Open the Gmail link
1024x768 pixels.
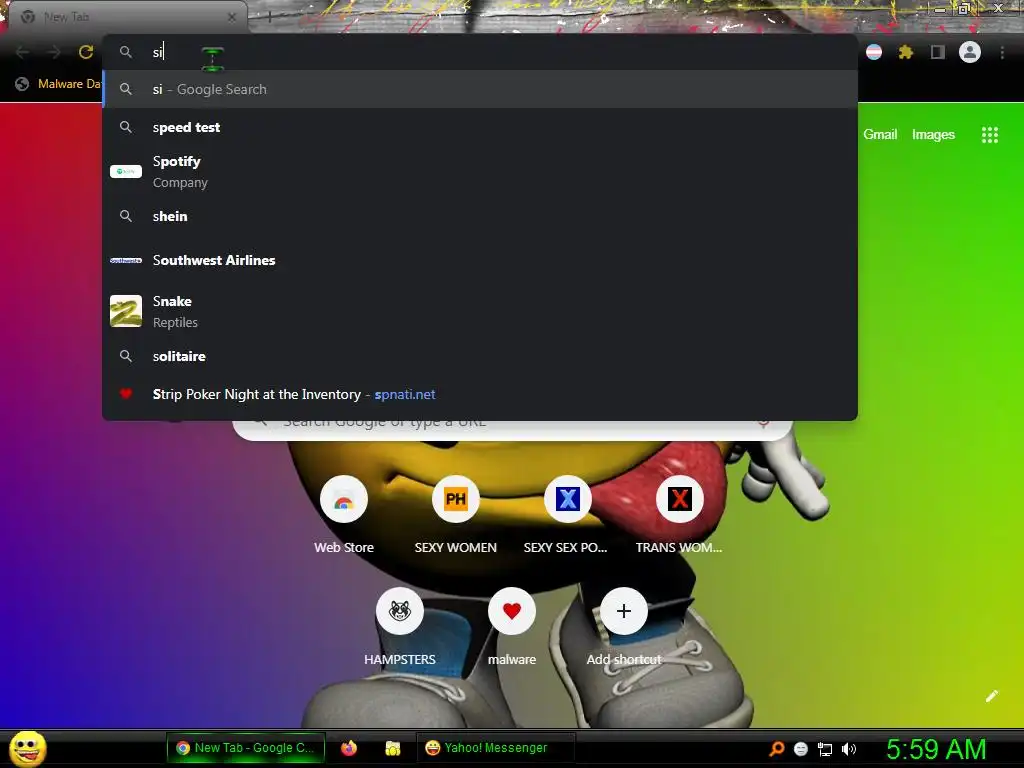pos(880,135)
